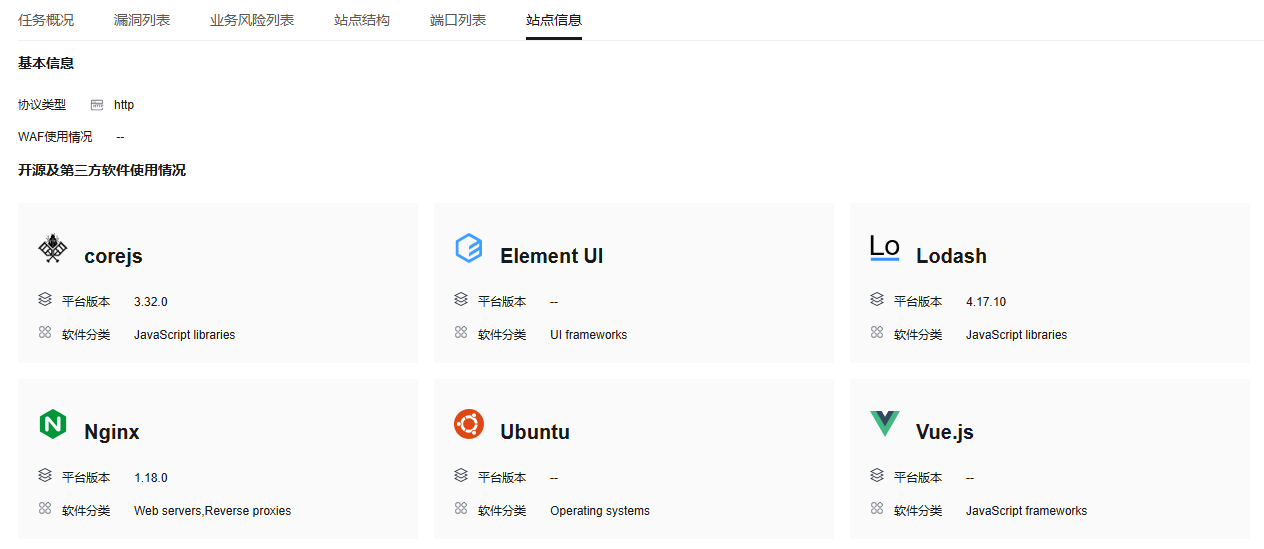Click the Element UI hexagon logo
Image resolution: width=1264 pixels, height=549 pixels.
[x=469, y=248]
